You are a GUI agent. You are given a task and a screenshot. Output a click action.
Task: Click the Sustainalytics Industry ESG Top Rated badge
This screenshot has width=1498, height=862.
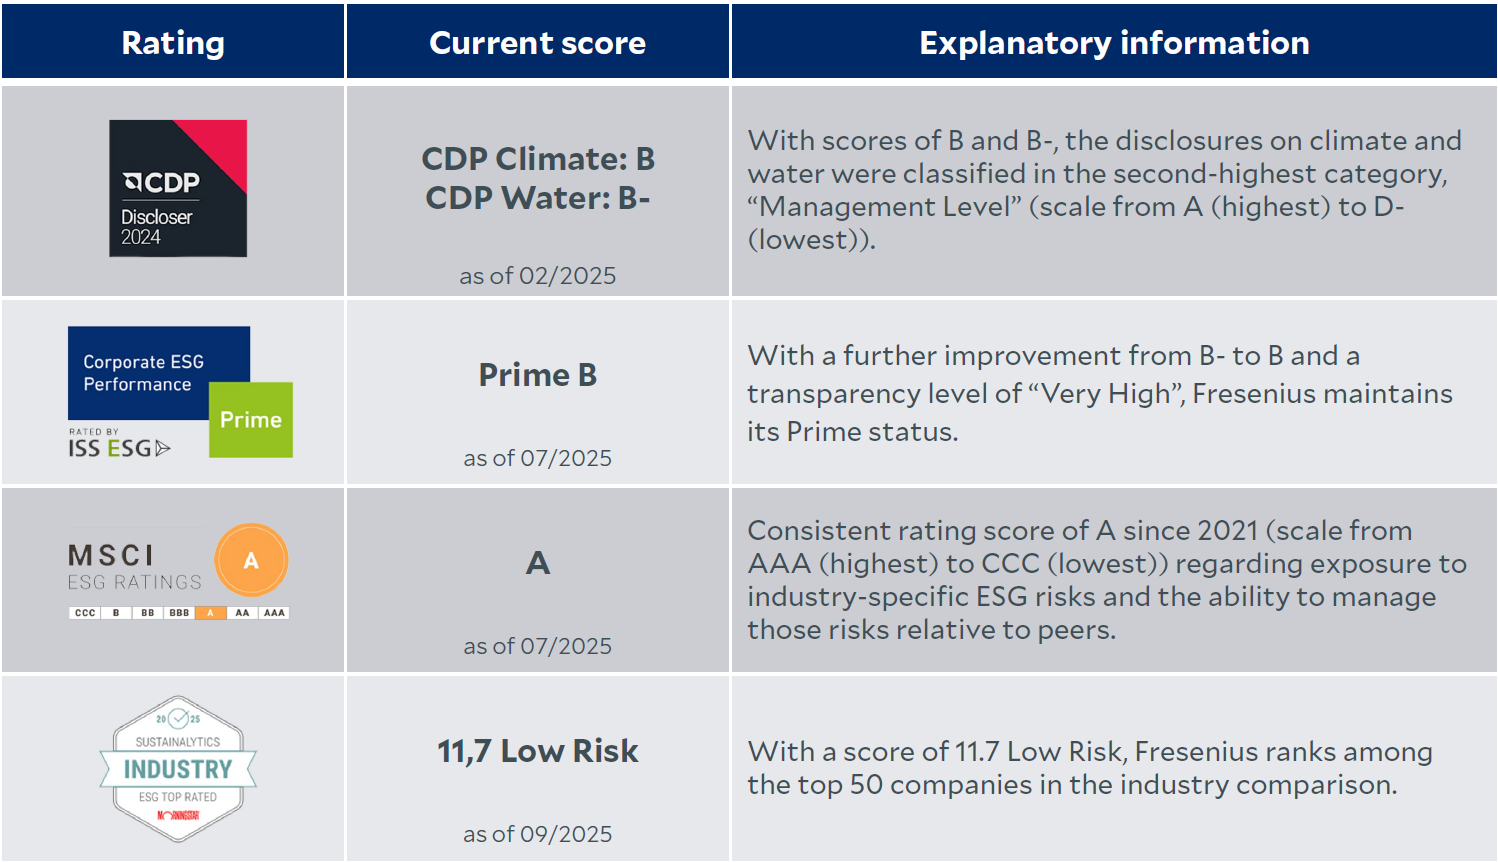point(178,768)
